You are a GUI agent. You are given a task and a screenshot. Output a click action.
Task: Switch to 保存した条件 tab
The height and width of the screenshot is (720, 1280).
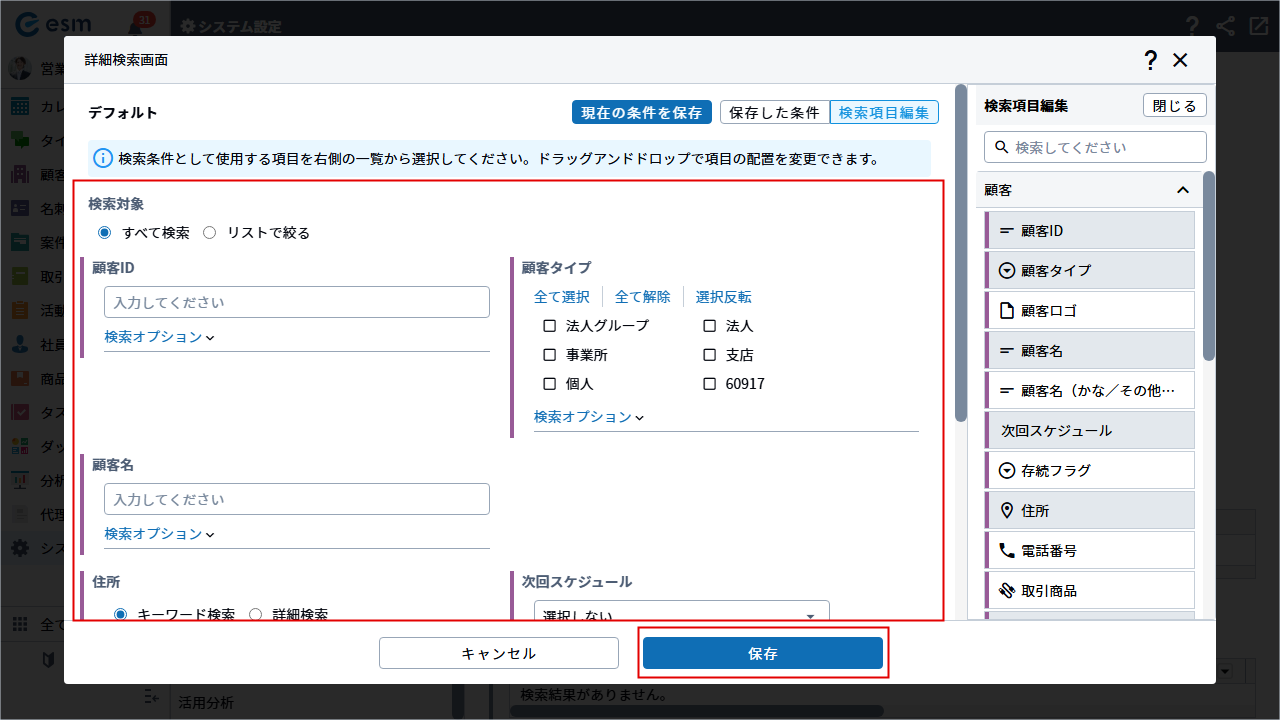tap(774, 113)
